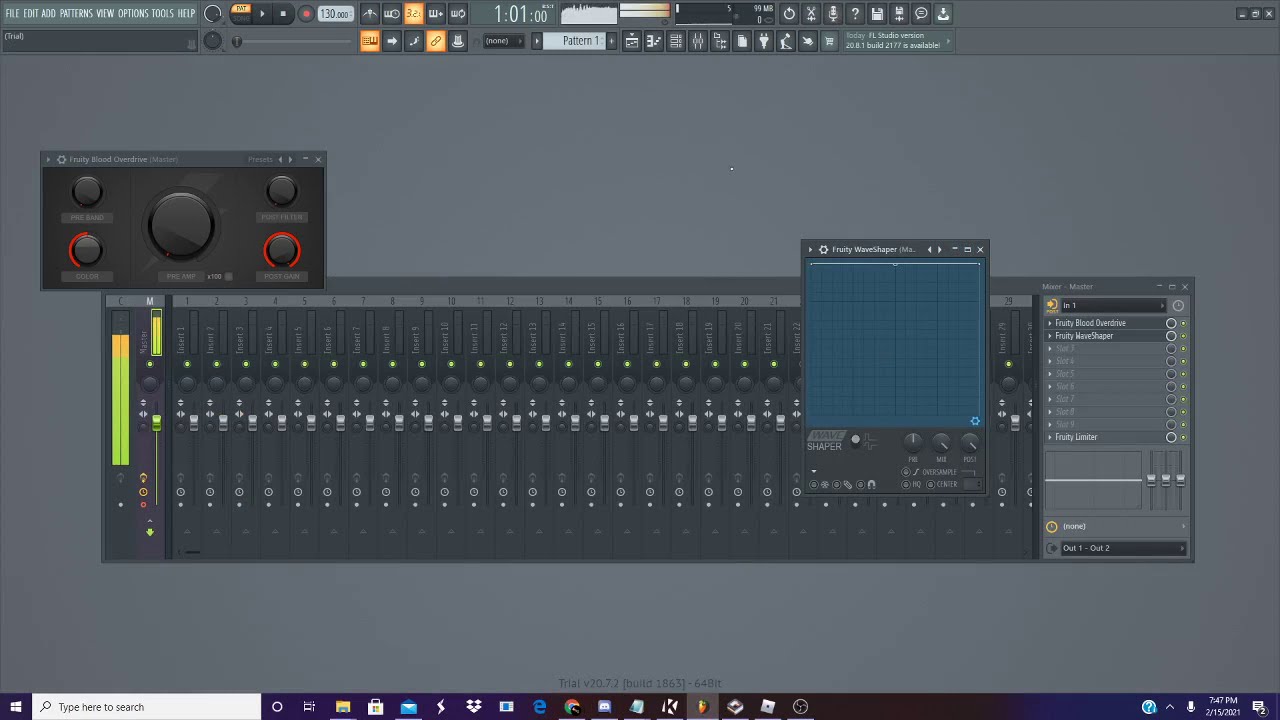Open the FILE menu
The image size is (1280, 720).
click(12, 14)
